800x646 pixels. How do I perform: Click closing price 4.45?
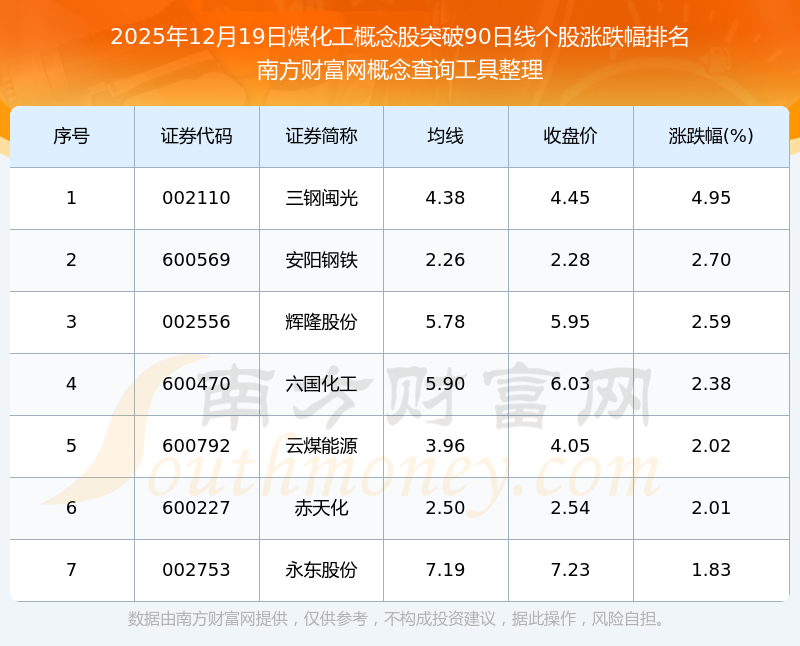570,198
